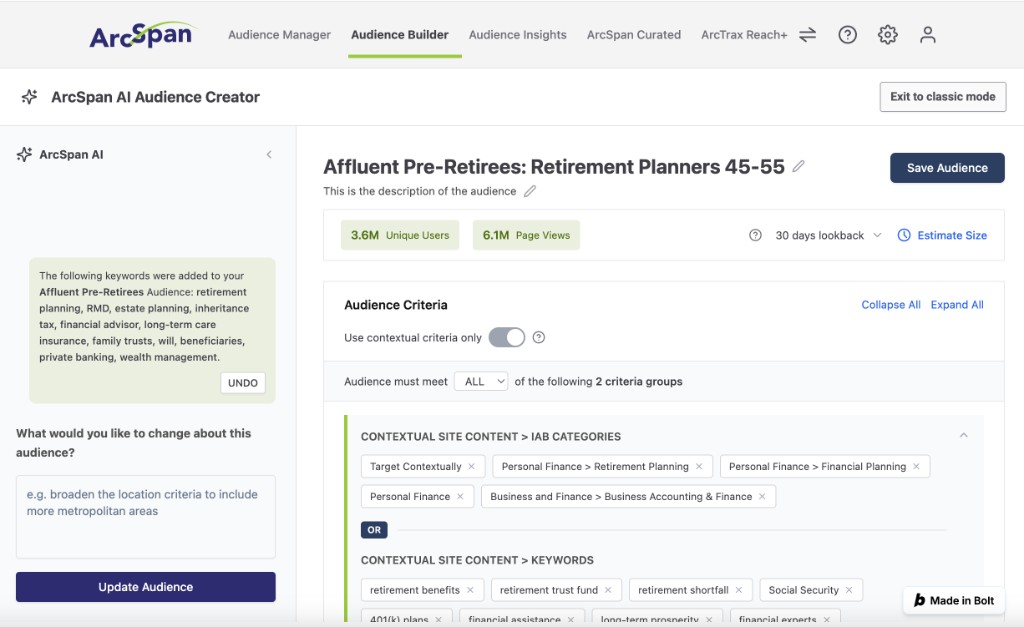Click the swap arrows icon beside ArcTrax Reach+
This screenshot has height=627, width=1024.
click(807, 34)
